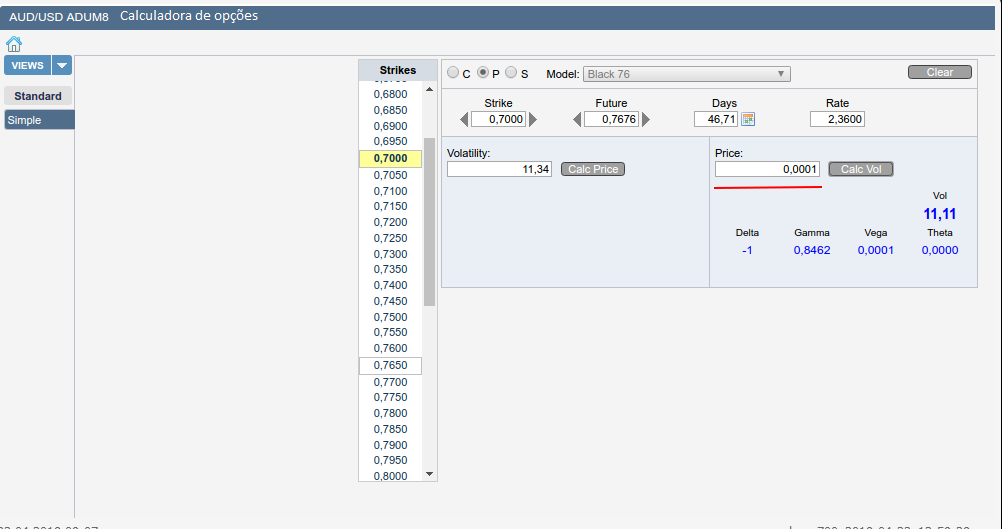Select the S radio button
Image resolution: width=1002 pixels, height=529 pixels.
point(511,73)
